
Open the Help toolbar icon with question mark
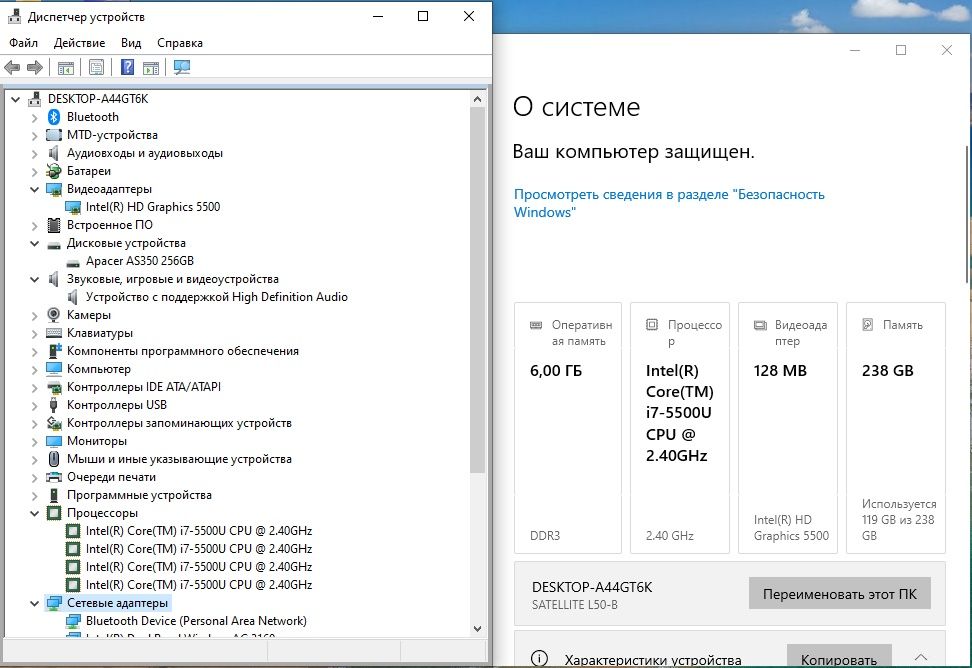pyautogui.click(x=127, y=67)
